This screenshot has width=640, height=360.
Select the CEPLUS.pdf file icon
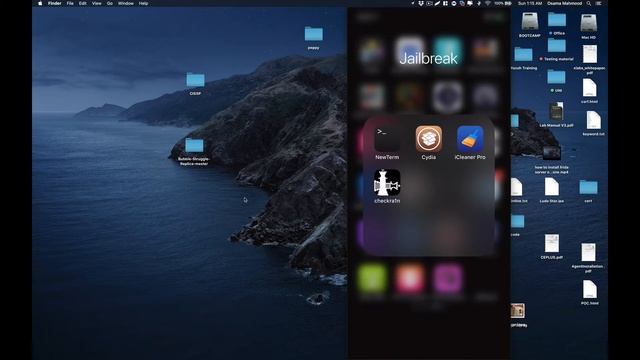[x=551, y=243]
